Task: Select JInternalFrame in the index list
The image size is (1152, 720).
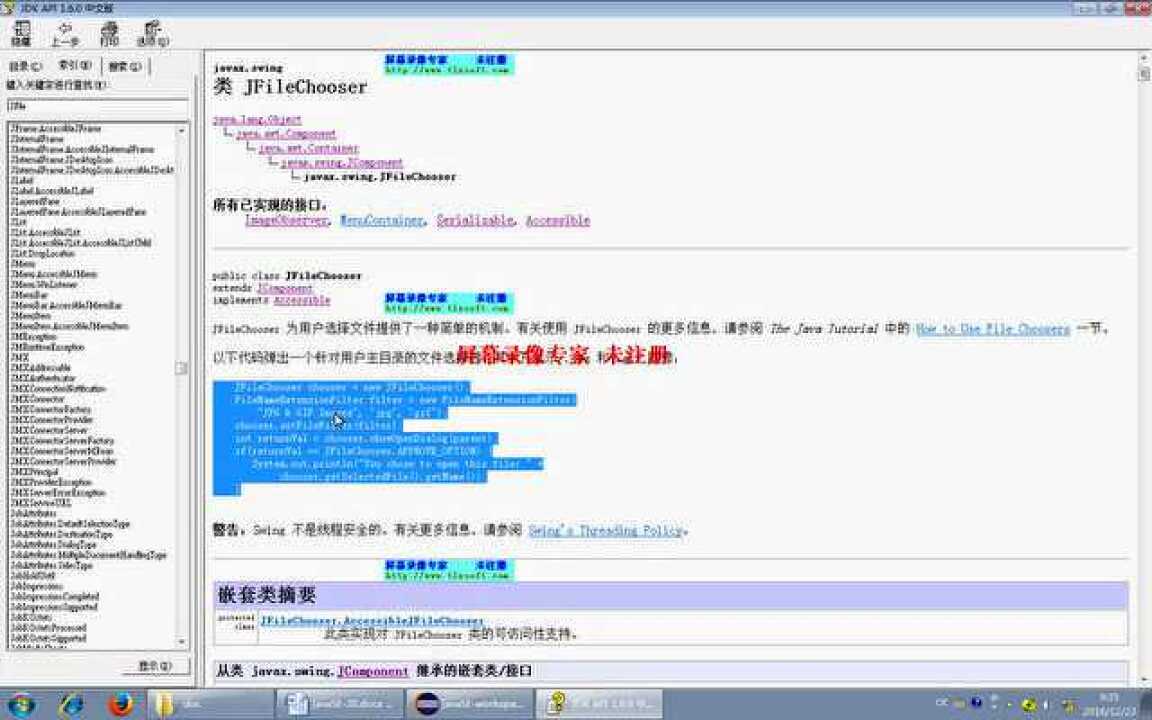Action: pyautogui.click(x=37, y=138)
